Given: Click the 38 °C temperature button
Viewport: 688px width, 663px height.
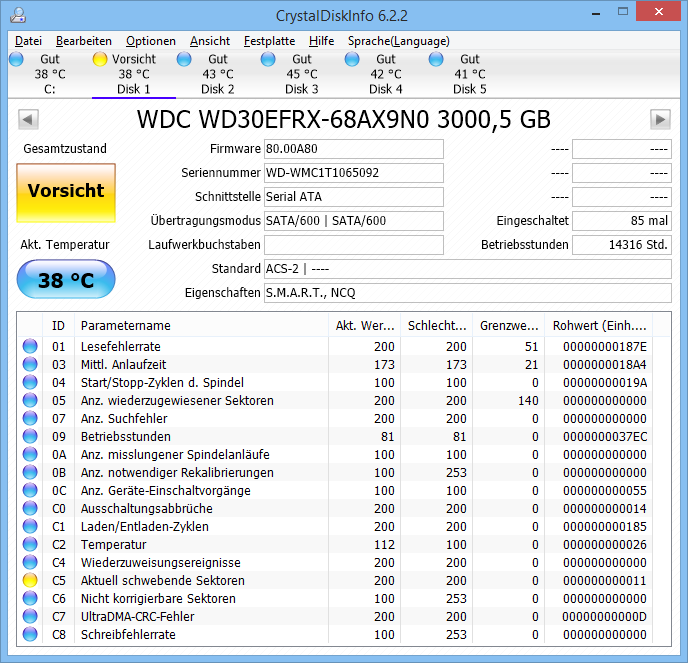Looking at the screenshot, I should coord(66,280).
